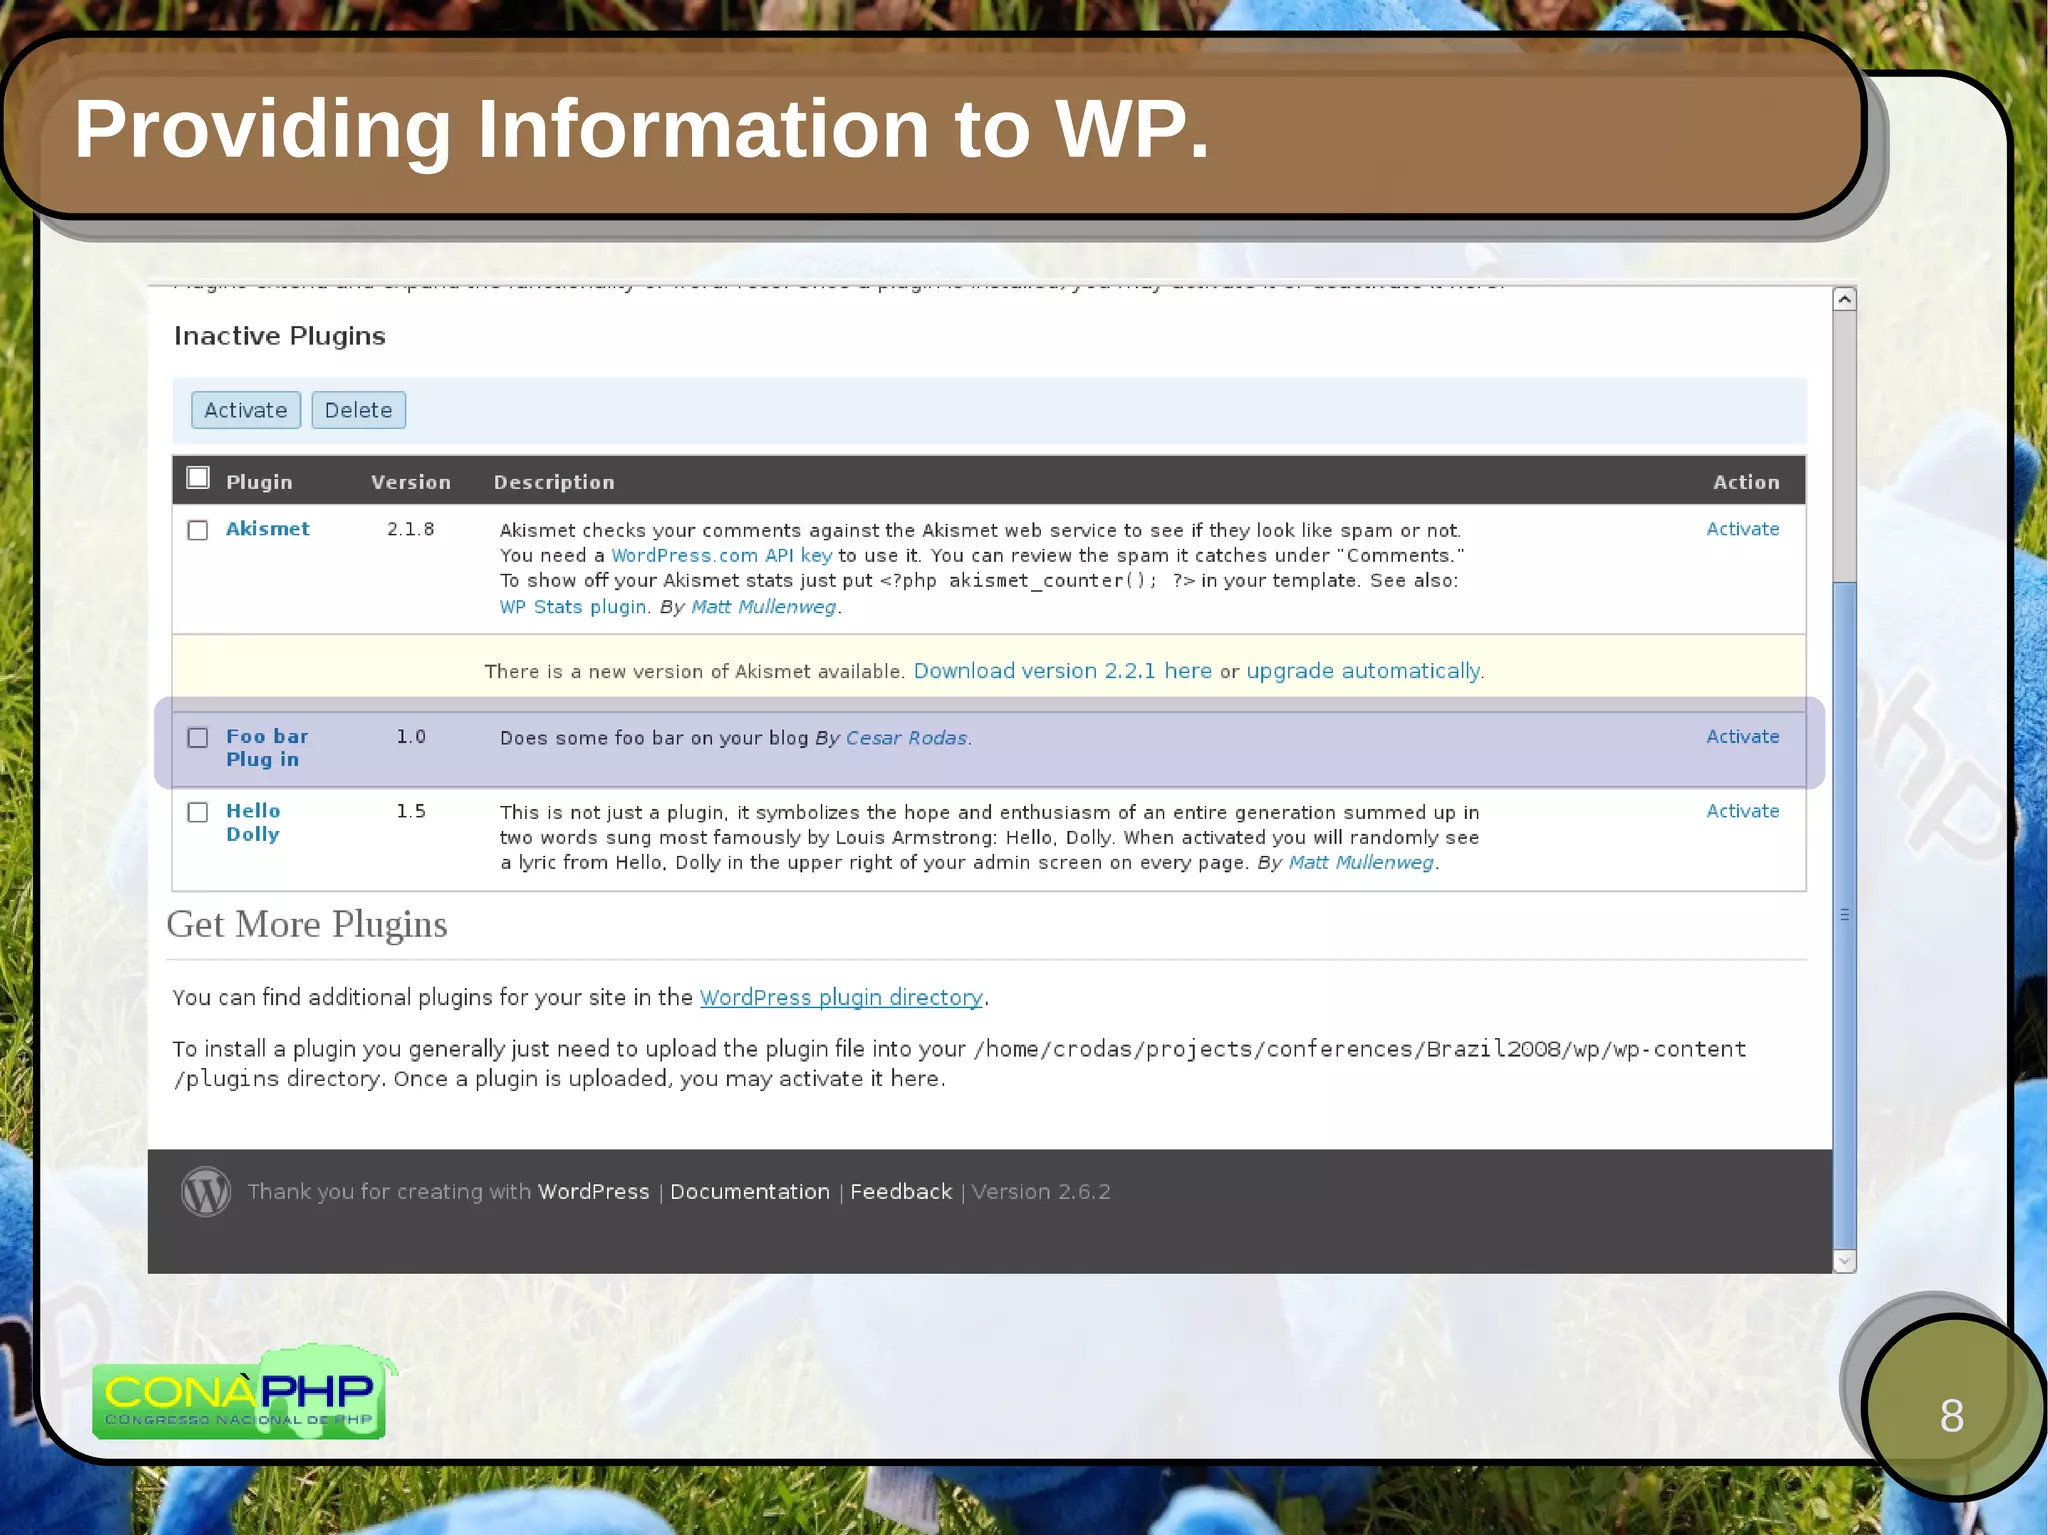Image resolution: width=2048 pixels, height=1535 pixels.
Task: Tick the select-all checkbox in the Plugin header
Action: click(x=198, y=478)
